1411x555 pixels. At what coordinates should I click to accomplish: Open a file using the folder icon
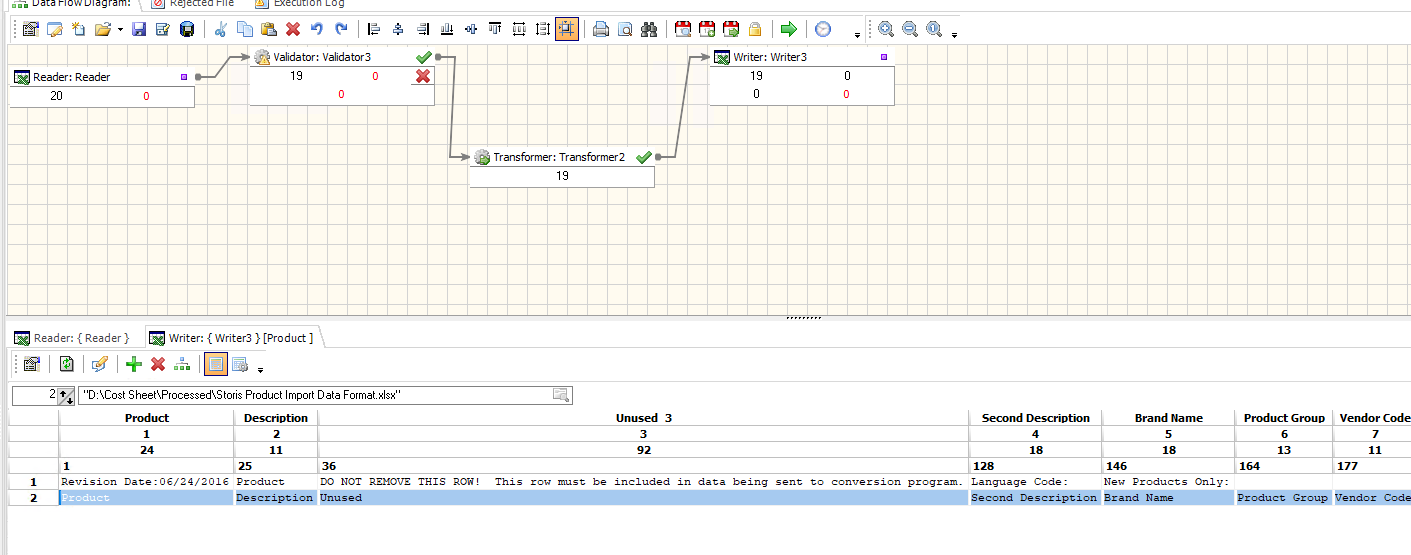click(102, 29)
